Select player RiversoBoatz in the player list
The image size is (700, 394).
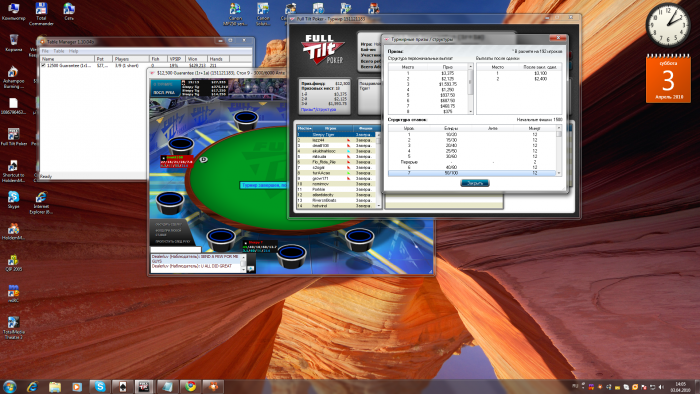click(337, 200)
